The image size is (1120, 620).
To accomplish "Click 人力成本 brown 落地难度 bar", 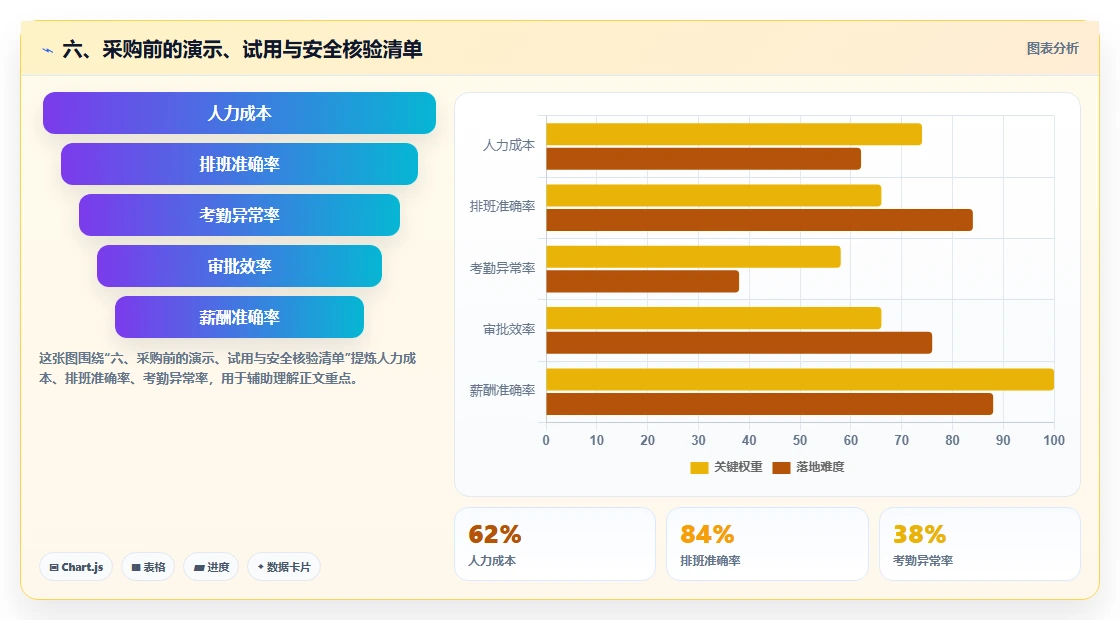I will [x=704, y=159].
